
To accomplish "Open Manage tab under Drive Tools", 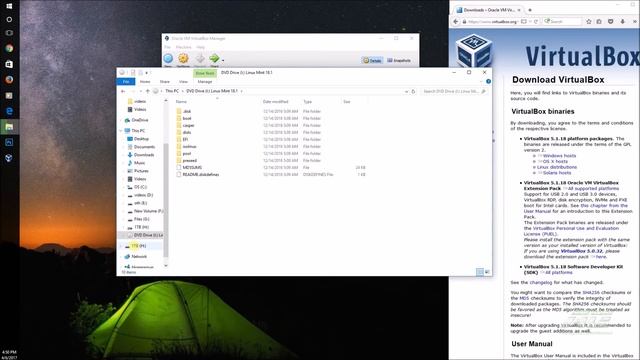I will coord(205,82).
